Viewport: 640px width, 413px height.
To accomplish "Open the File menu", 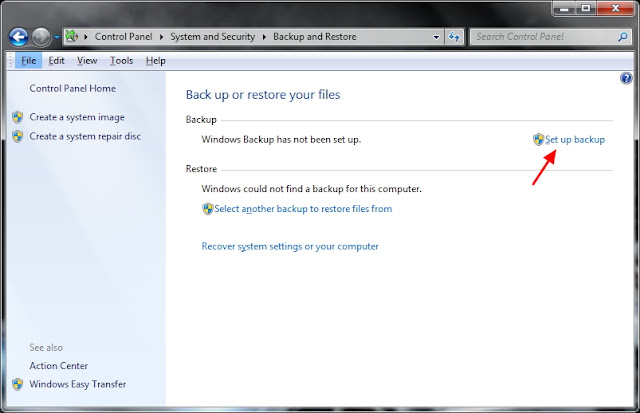I will (x=29, y=61).
